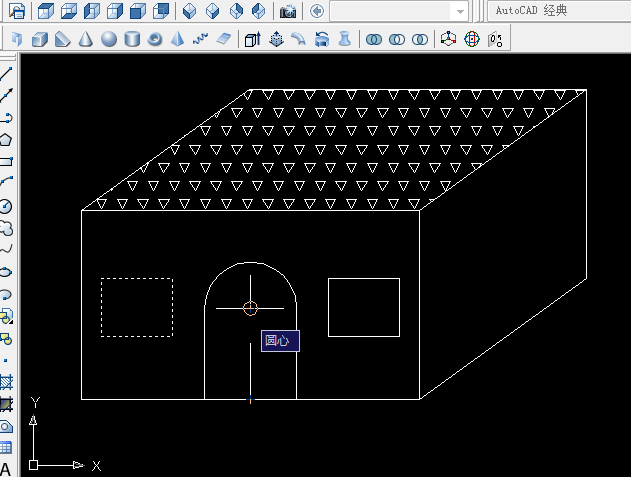Select the Box solid tool
Viewport: 631px width, 477px height.
click(x=39, y=40)
